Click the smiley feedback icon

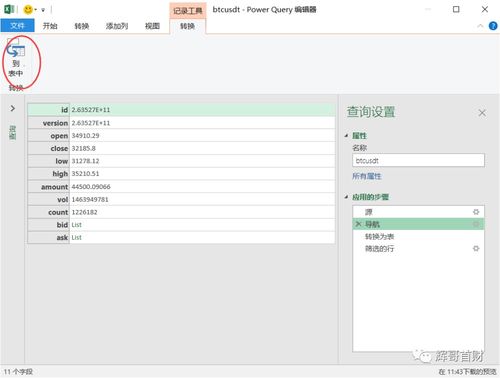(x=28, y=10)
